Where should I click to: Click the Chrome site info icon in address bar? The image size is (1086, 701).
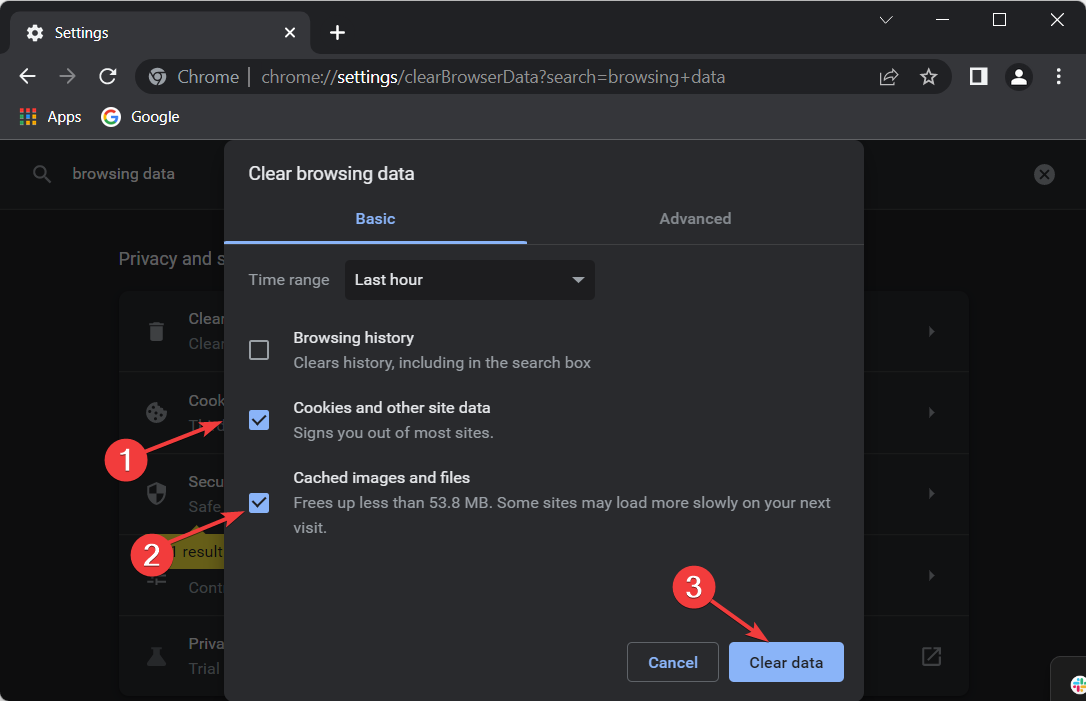(158, 77)
